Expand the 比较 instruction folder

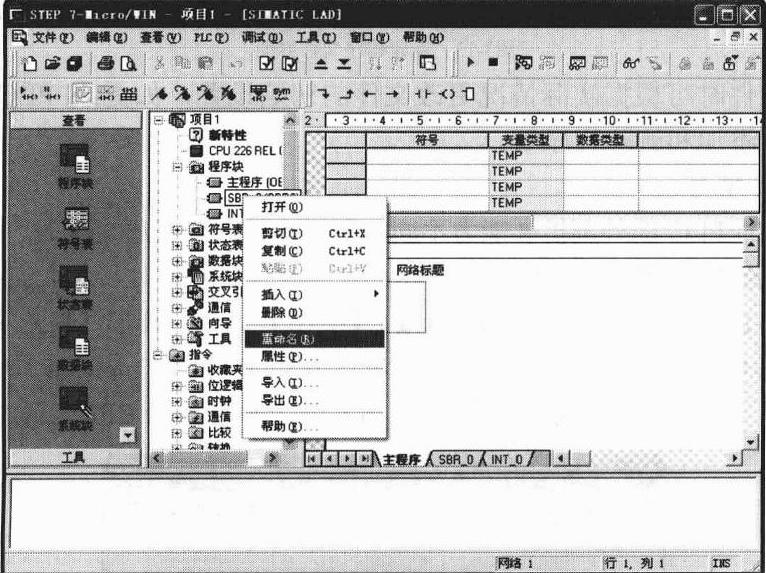(x=177, y=433)
